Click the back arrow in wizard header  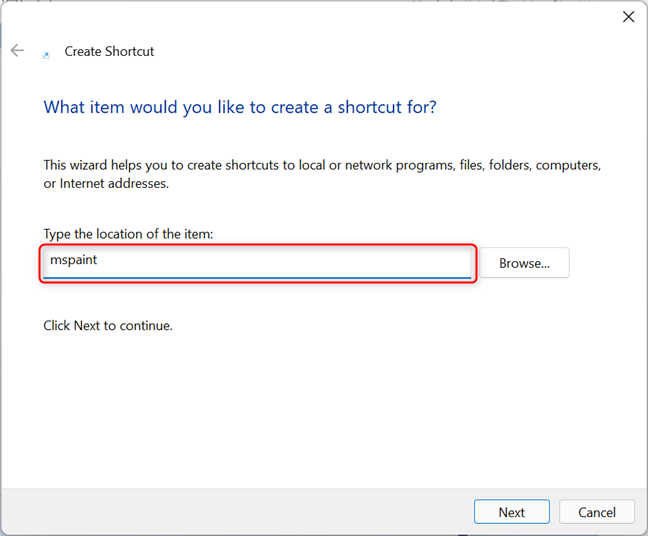(x=17, y=50)
